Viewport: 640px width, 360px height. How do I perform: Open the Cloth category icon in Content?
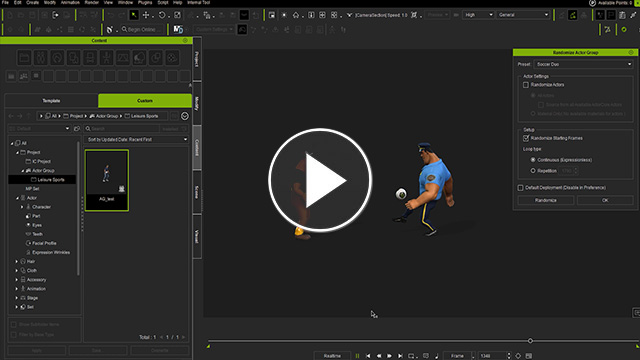pos(73,58)
